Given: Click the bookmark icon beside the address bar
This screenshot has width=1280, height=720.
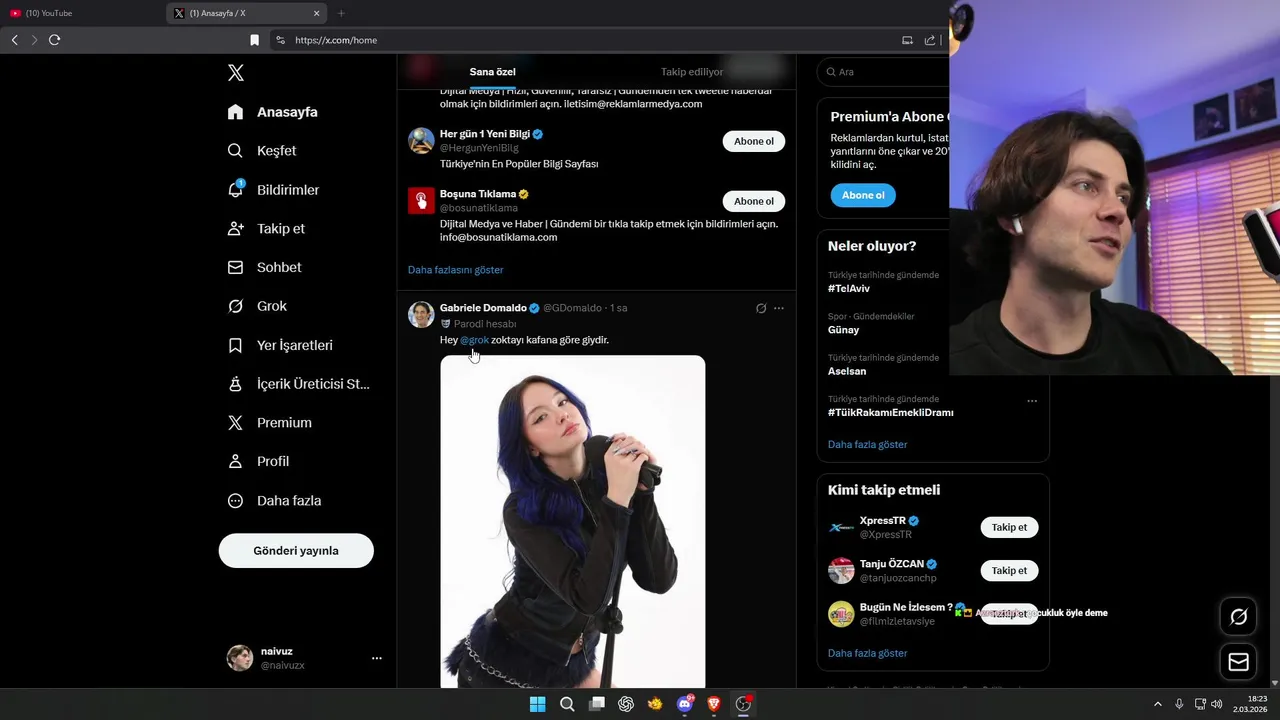Looking at the screenshot, I should [254, 40].
